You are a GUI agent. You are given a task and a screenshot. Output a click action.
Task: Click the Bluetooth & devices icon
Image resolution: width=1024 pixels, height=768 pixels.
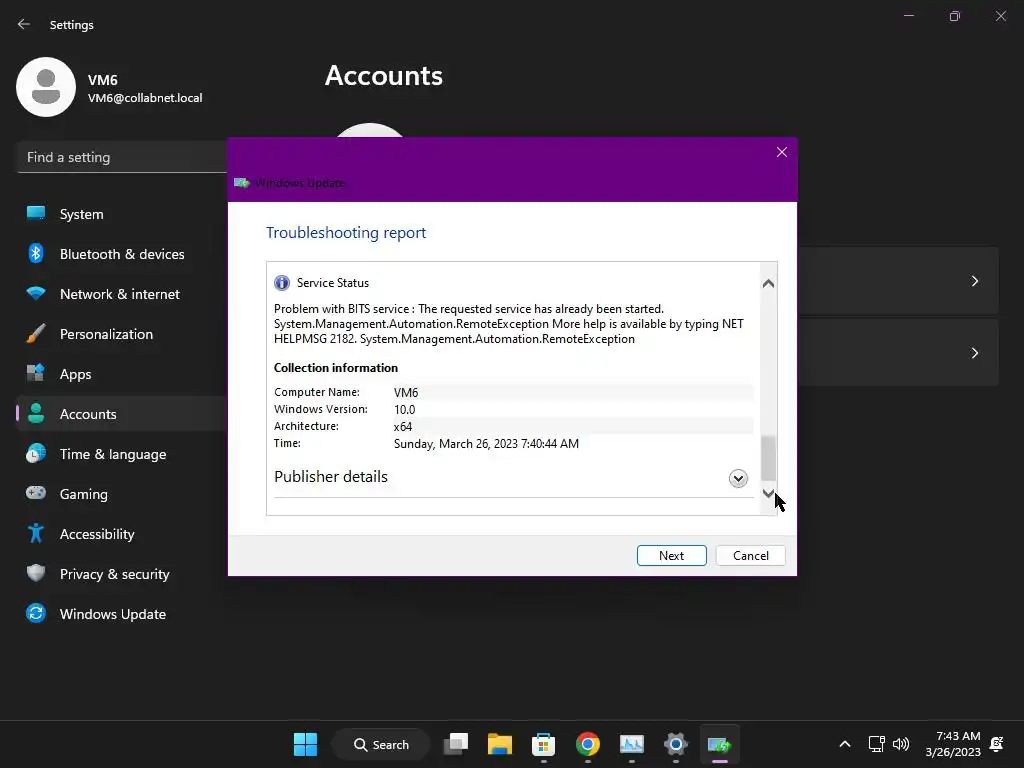(x=36, y=253)
